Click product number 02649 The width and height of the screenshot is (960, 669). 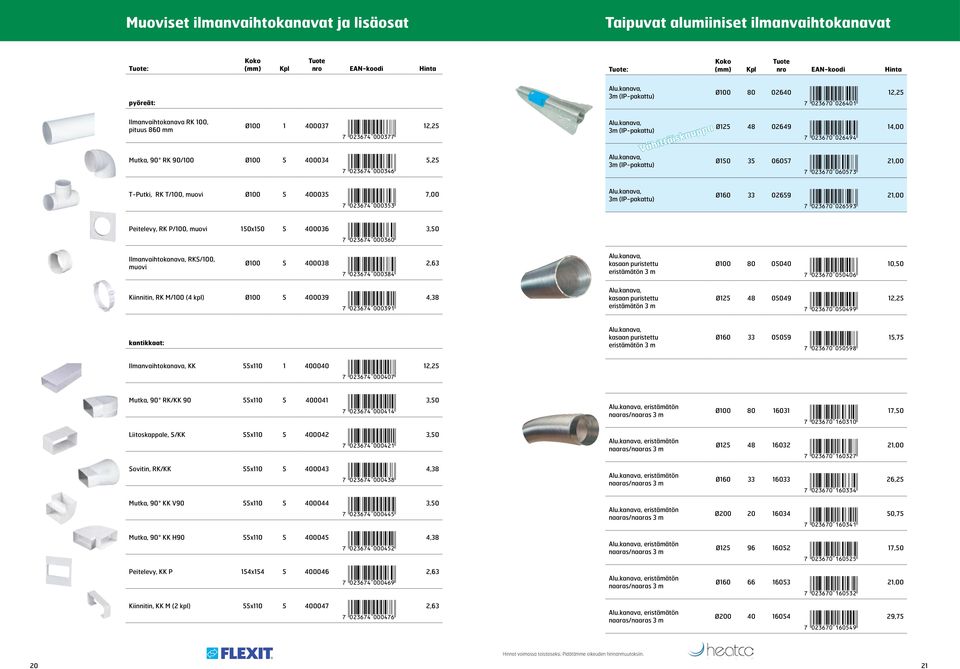point(781,127)
